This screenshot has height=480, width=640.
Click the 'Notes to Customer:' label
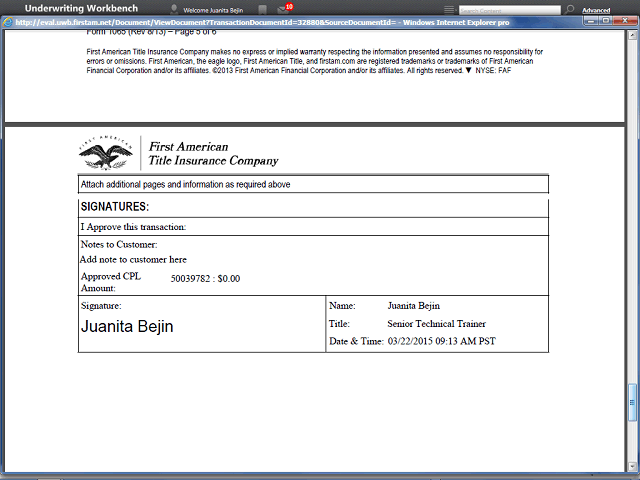point(119,244)
